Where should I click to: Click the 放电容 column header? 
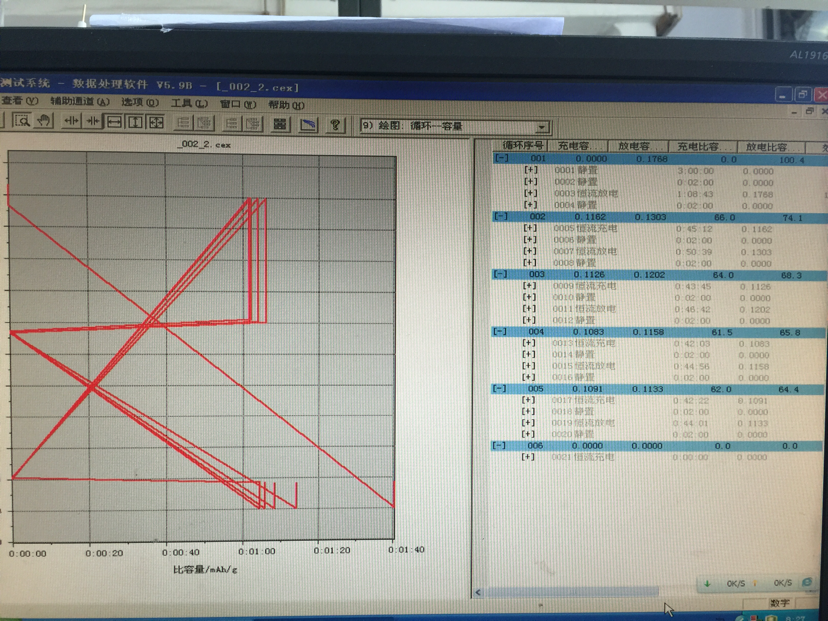tap(638, 146)
